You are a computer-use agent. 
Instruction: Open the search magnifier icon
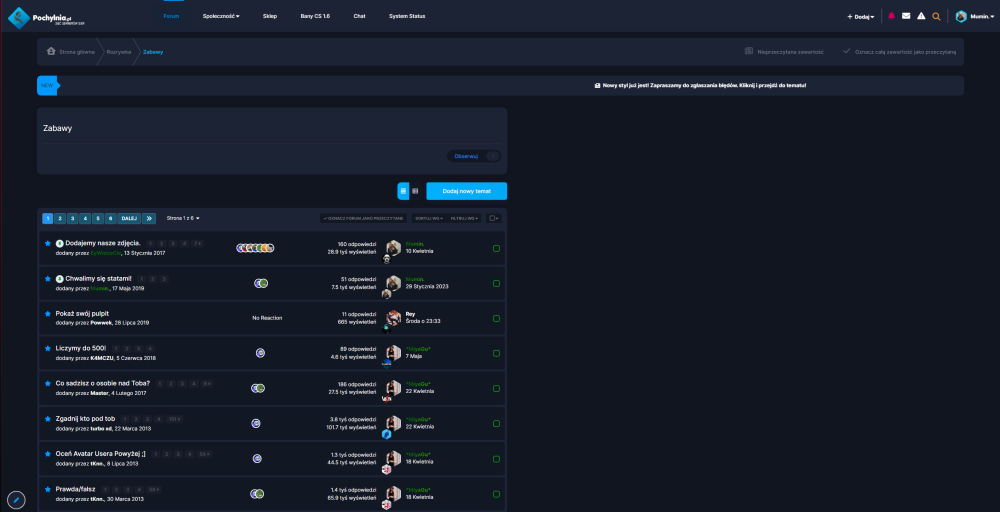point(936,16)
